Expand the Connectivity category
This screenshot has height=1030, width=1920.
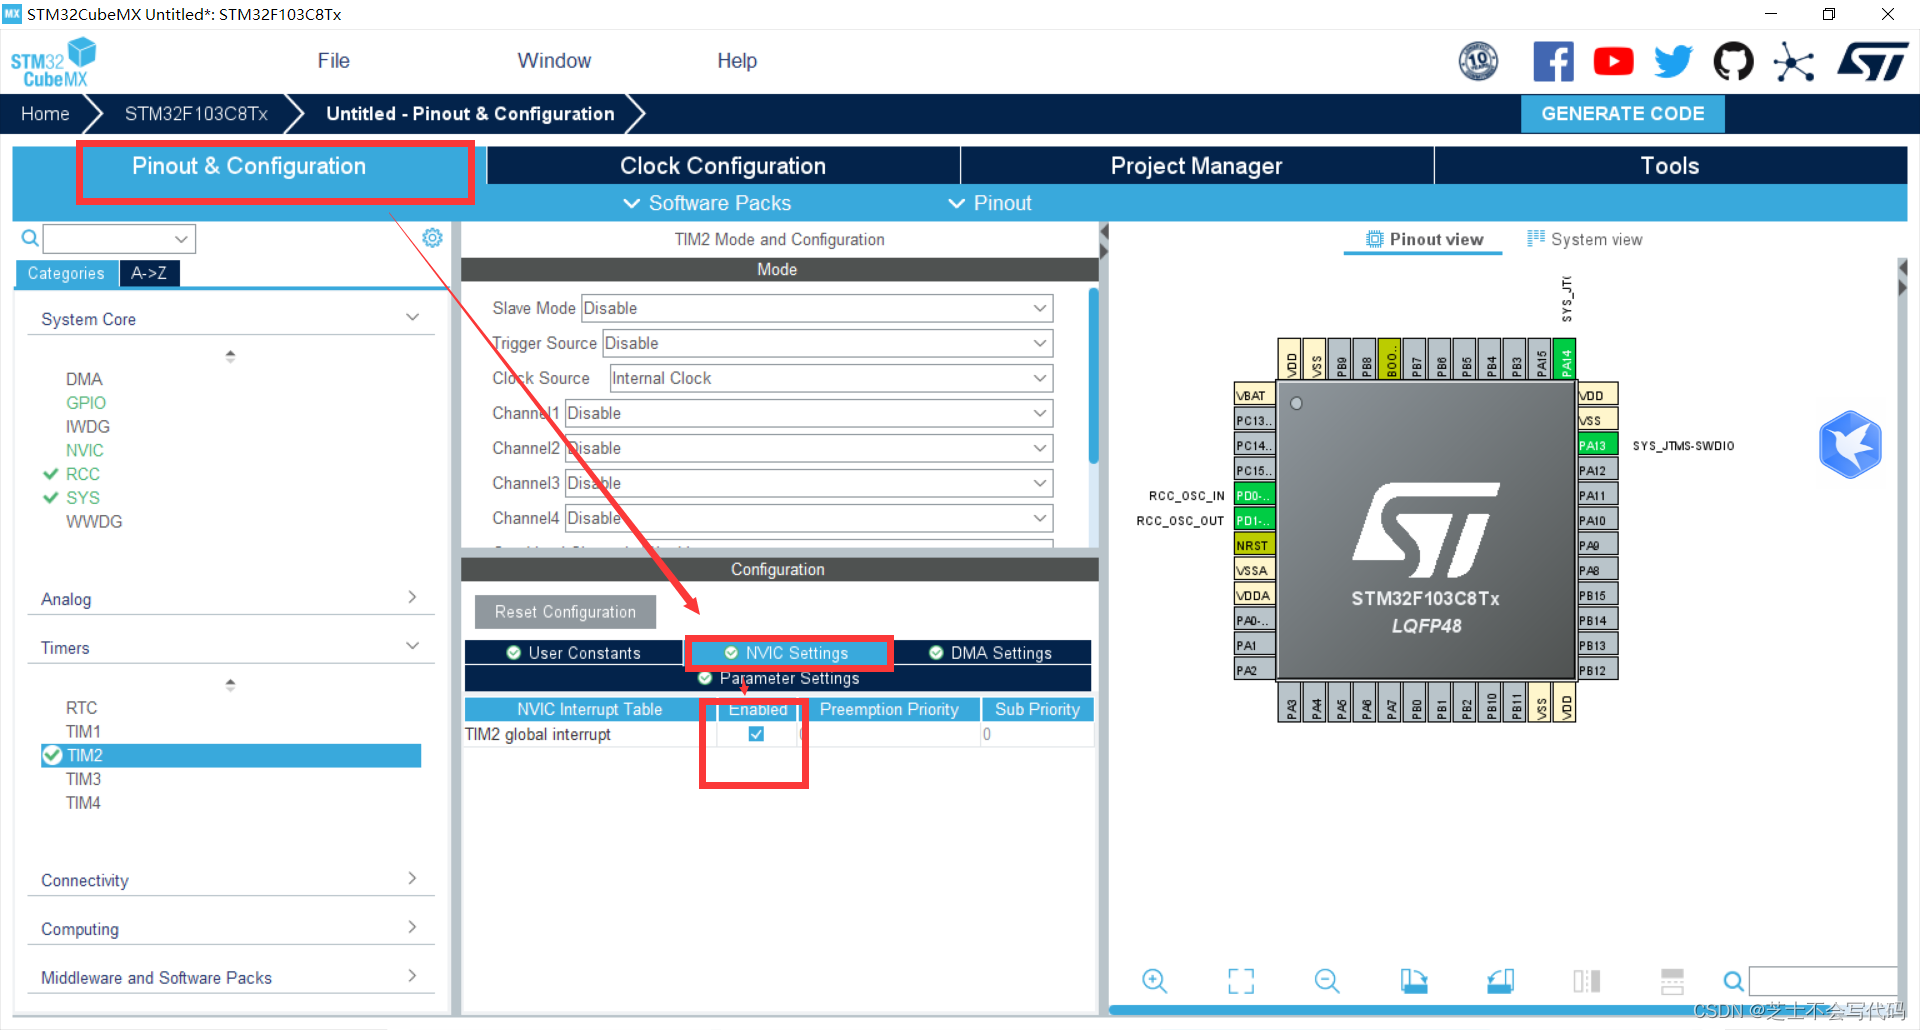pos(230,880)
